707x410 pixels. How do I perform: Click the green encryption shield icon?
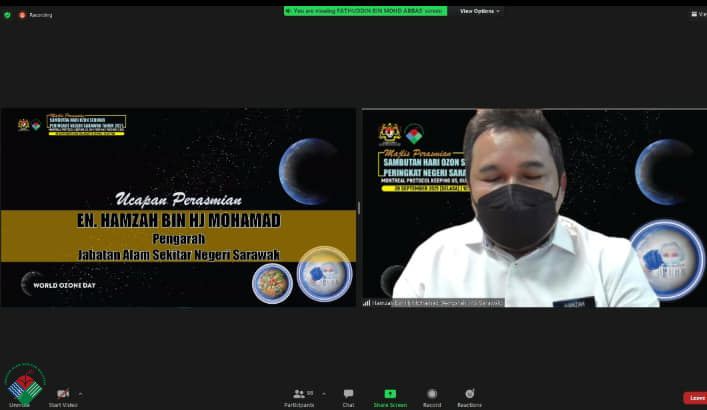click(7, 15)
